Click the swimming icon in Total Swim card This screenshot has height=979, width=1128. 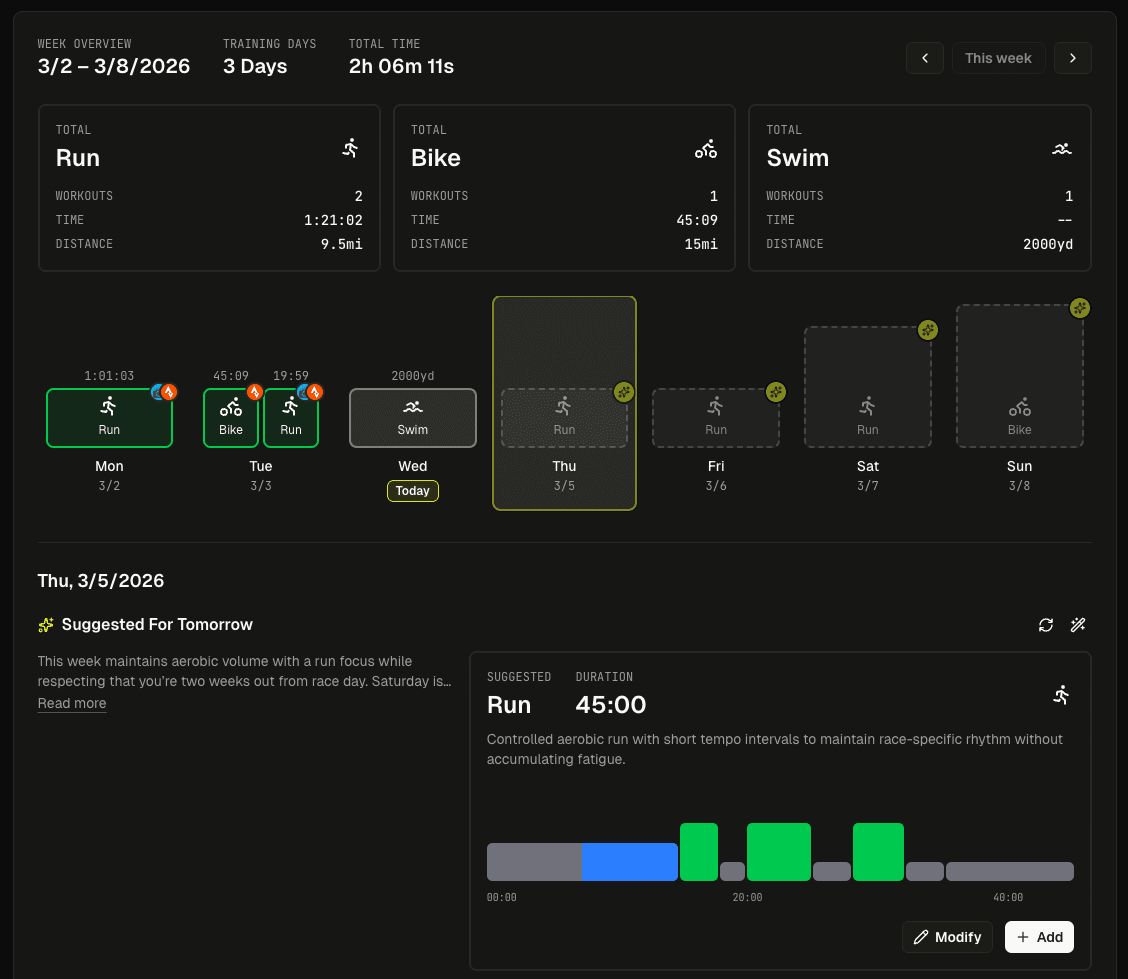click(x=1061, y=149)
